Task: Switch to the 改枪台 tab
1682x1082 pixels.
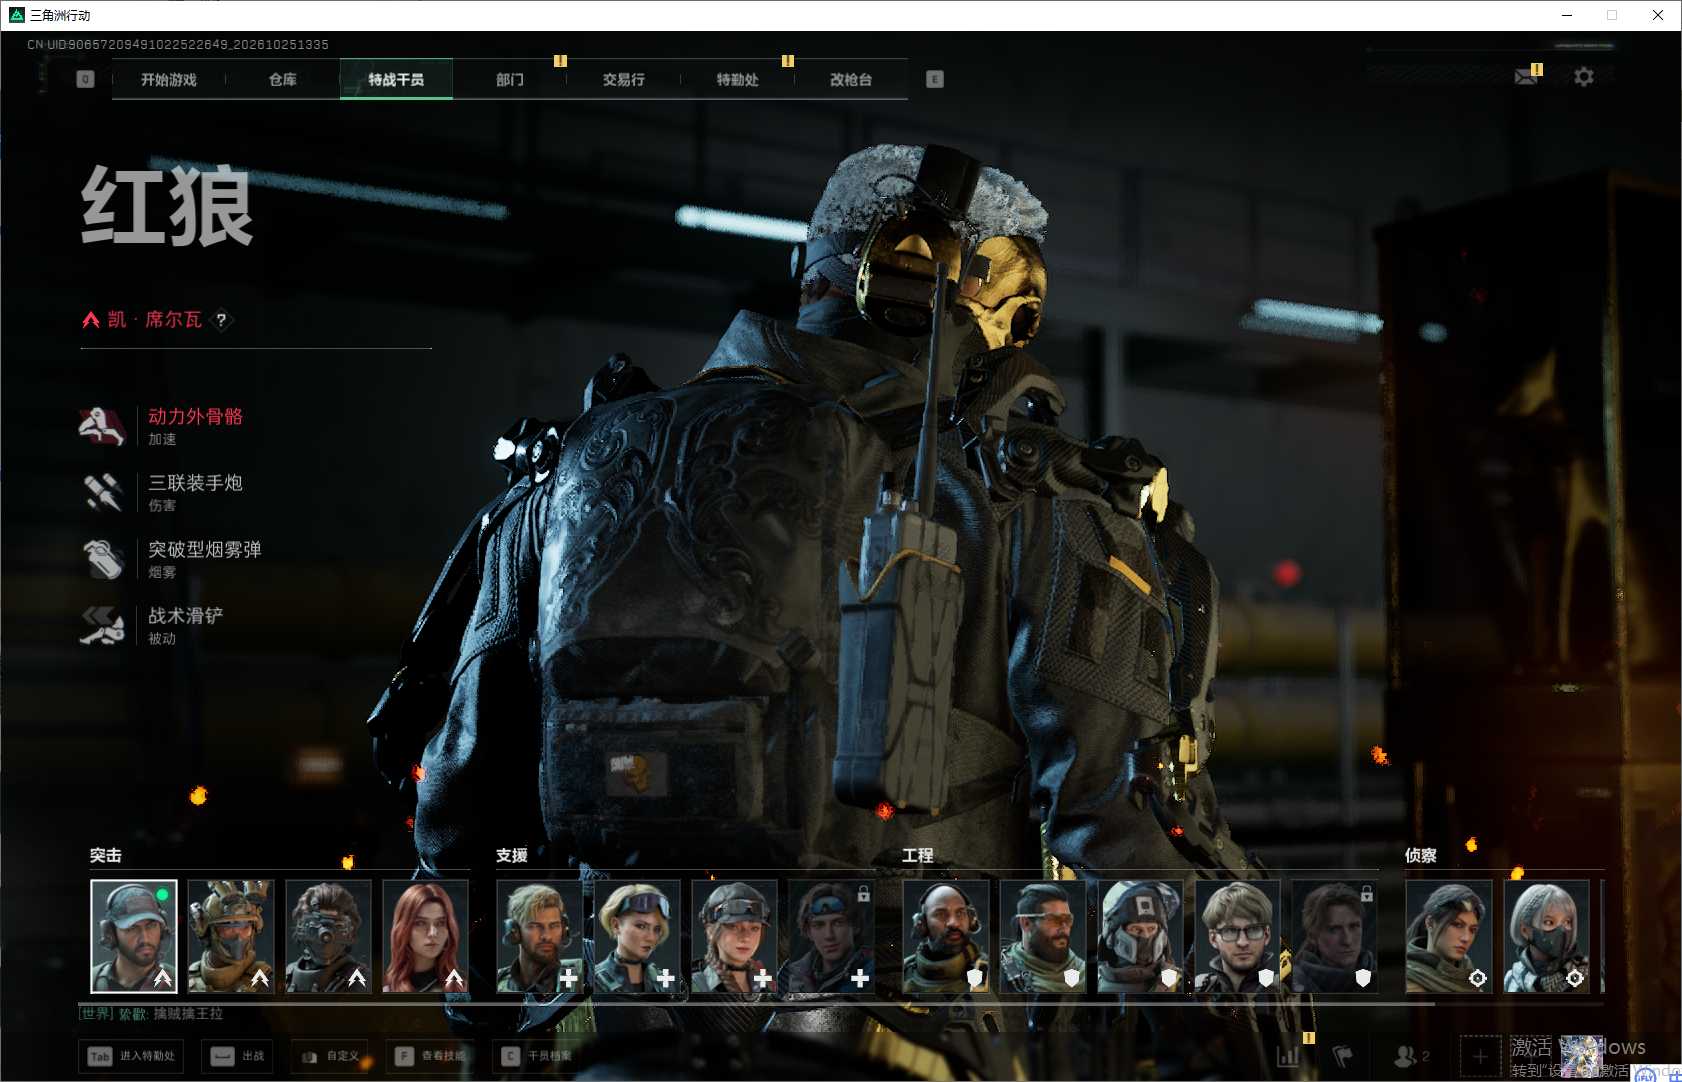Action: pos(851,79)
